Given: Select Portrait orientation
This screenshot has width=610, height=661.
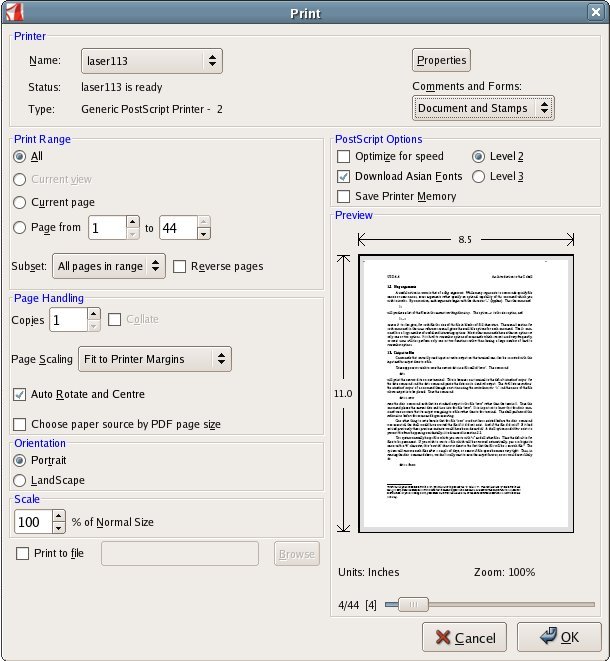Looking at the screenshot, I should 19,460.
